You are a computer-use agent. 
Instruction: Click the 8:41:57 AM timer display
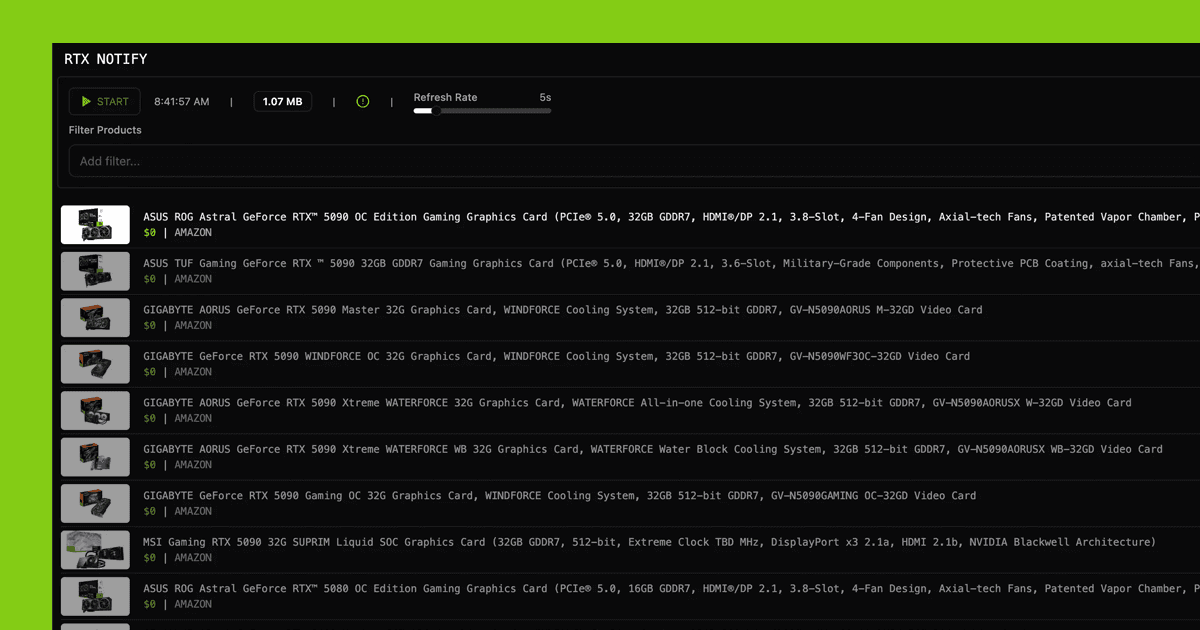(x=181, y=101)
